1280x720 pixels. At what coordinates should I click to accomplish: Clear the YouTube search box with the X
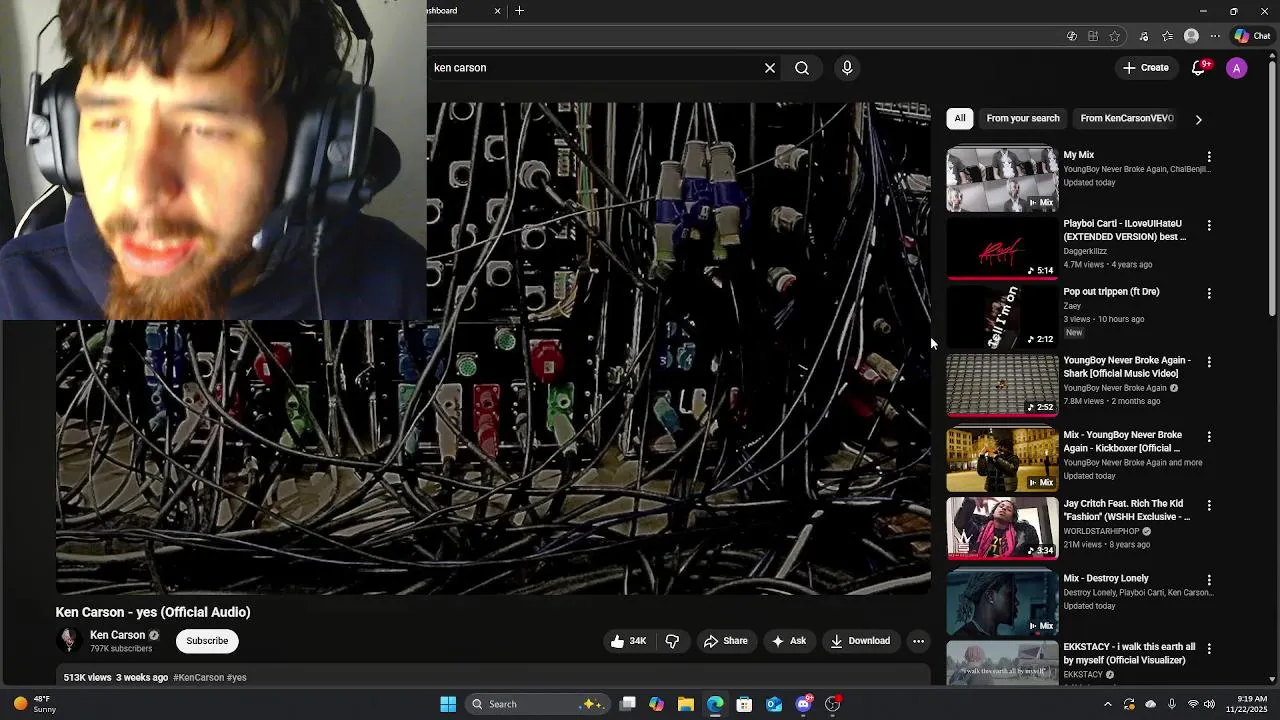(x=770, y=68)
